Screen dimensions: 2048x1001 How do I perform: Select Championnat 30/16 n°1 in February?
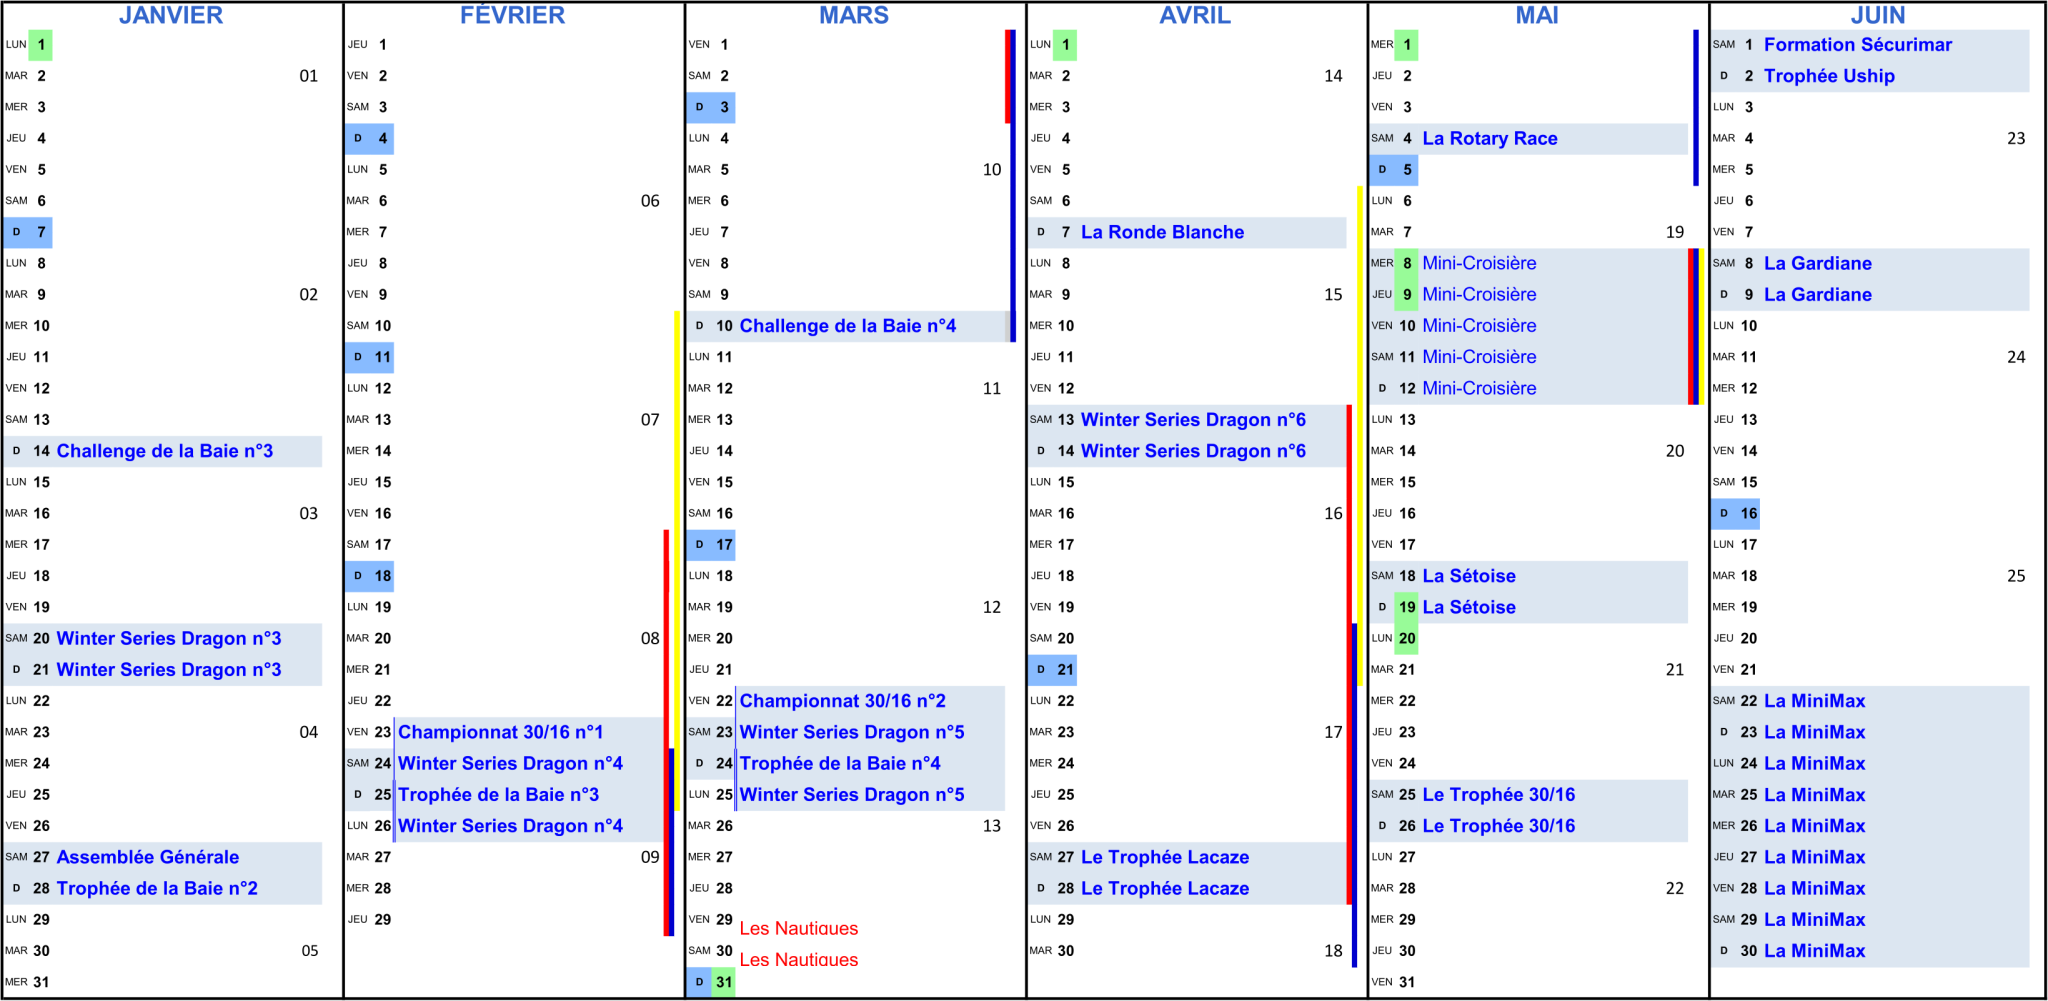pyautogui.click(x=501, y=732)
